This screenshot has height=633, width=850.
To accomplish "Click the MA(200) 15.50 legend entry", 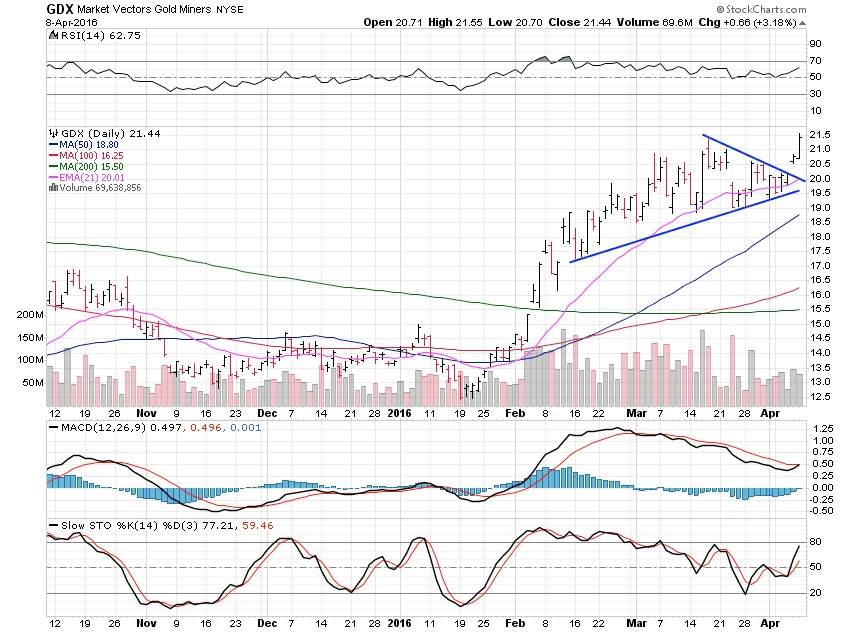I will click(91, 166).
